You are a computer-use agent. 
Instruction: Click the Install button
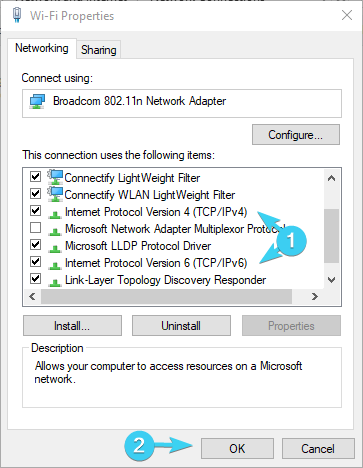tap(72, 326)
